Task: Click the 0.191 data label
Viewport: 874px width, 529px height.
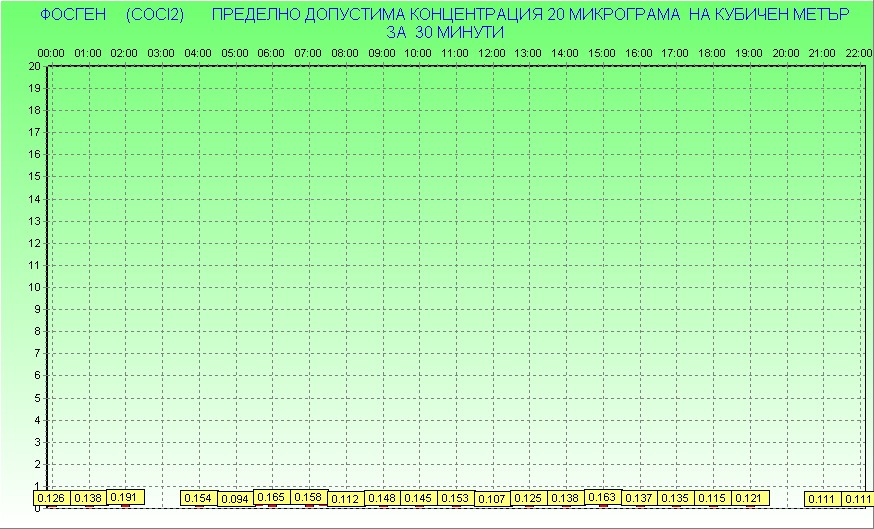Action: [125, 496]
